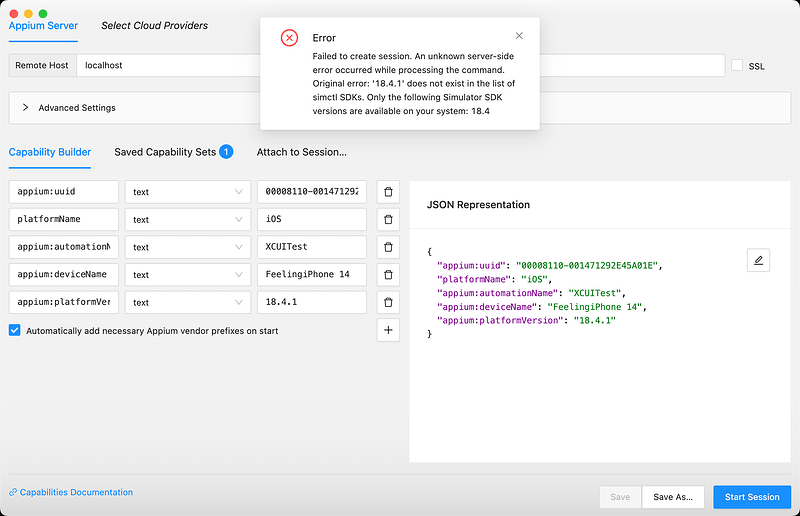Edit raw JSON with pencil icon
The width and height of the screenshot is (800, 516).
[758, 260]
